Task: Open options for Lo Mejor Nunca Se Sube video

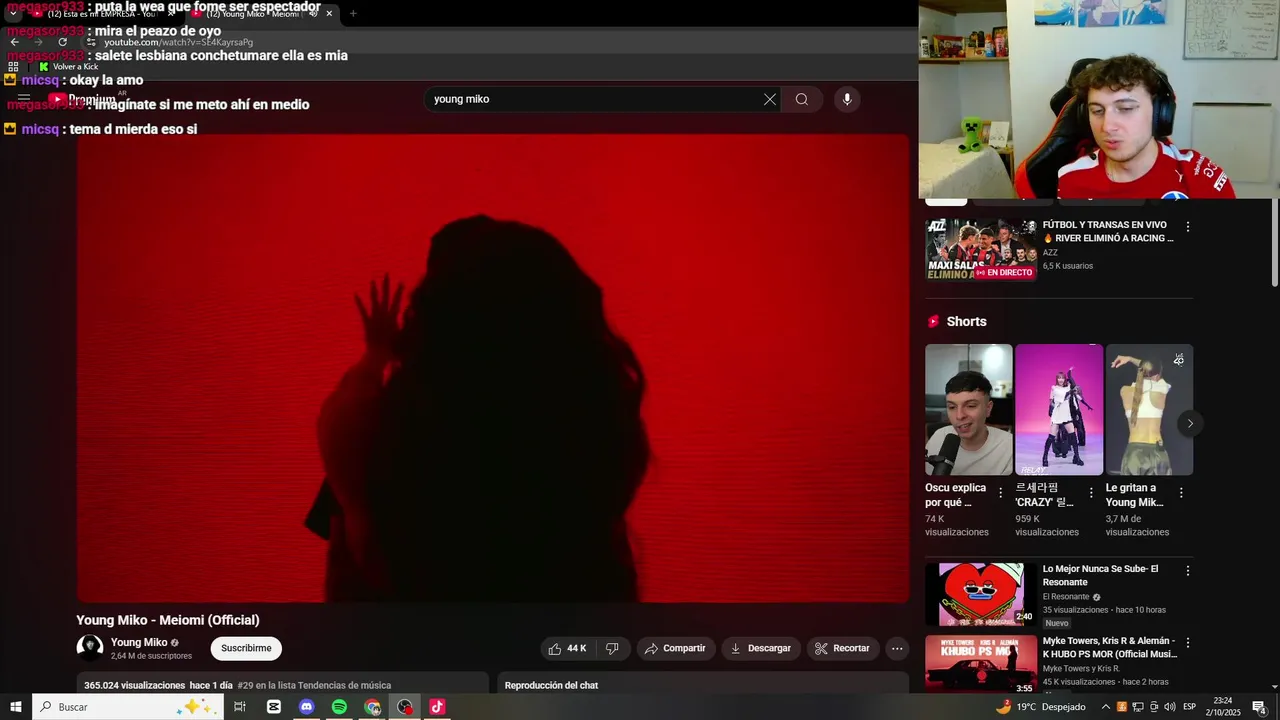Action: tap(1188, 571)
